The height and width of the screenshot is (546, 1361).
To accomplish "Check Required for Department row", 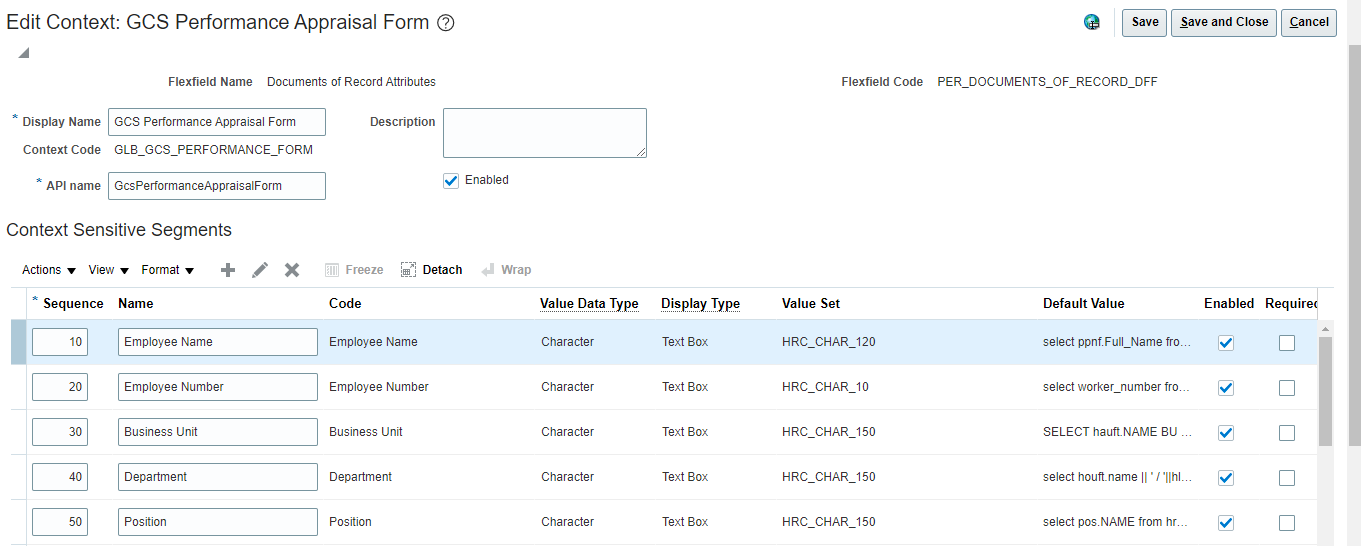I will tap(1287, 478).
